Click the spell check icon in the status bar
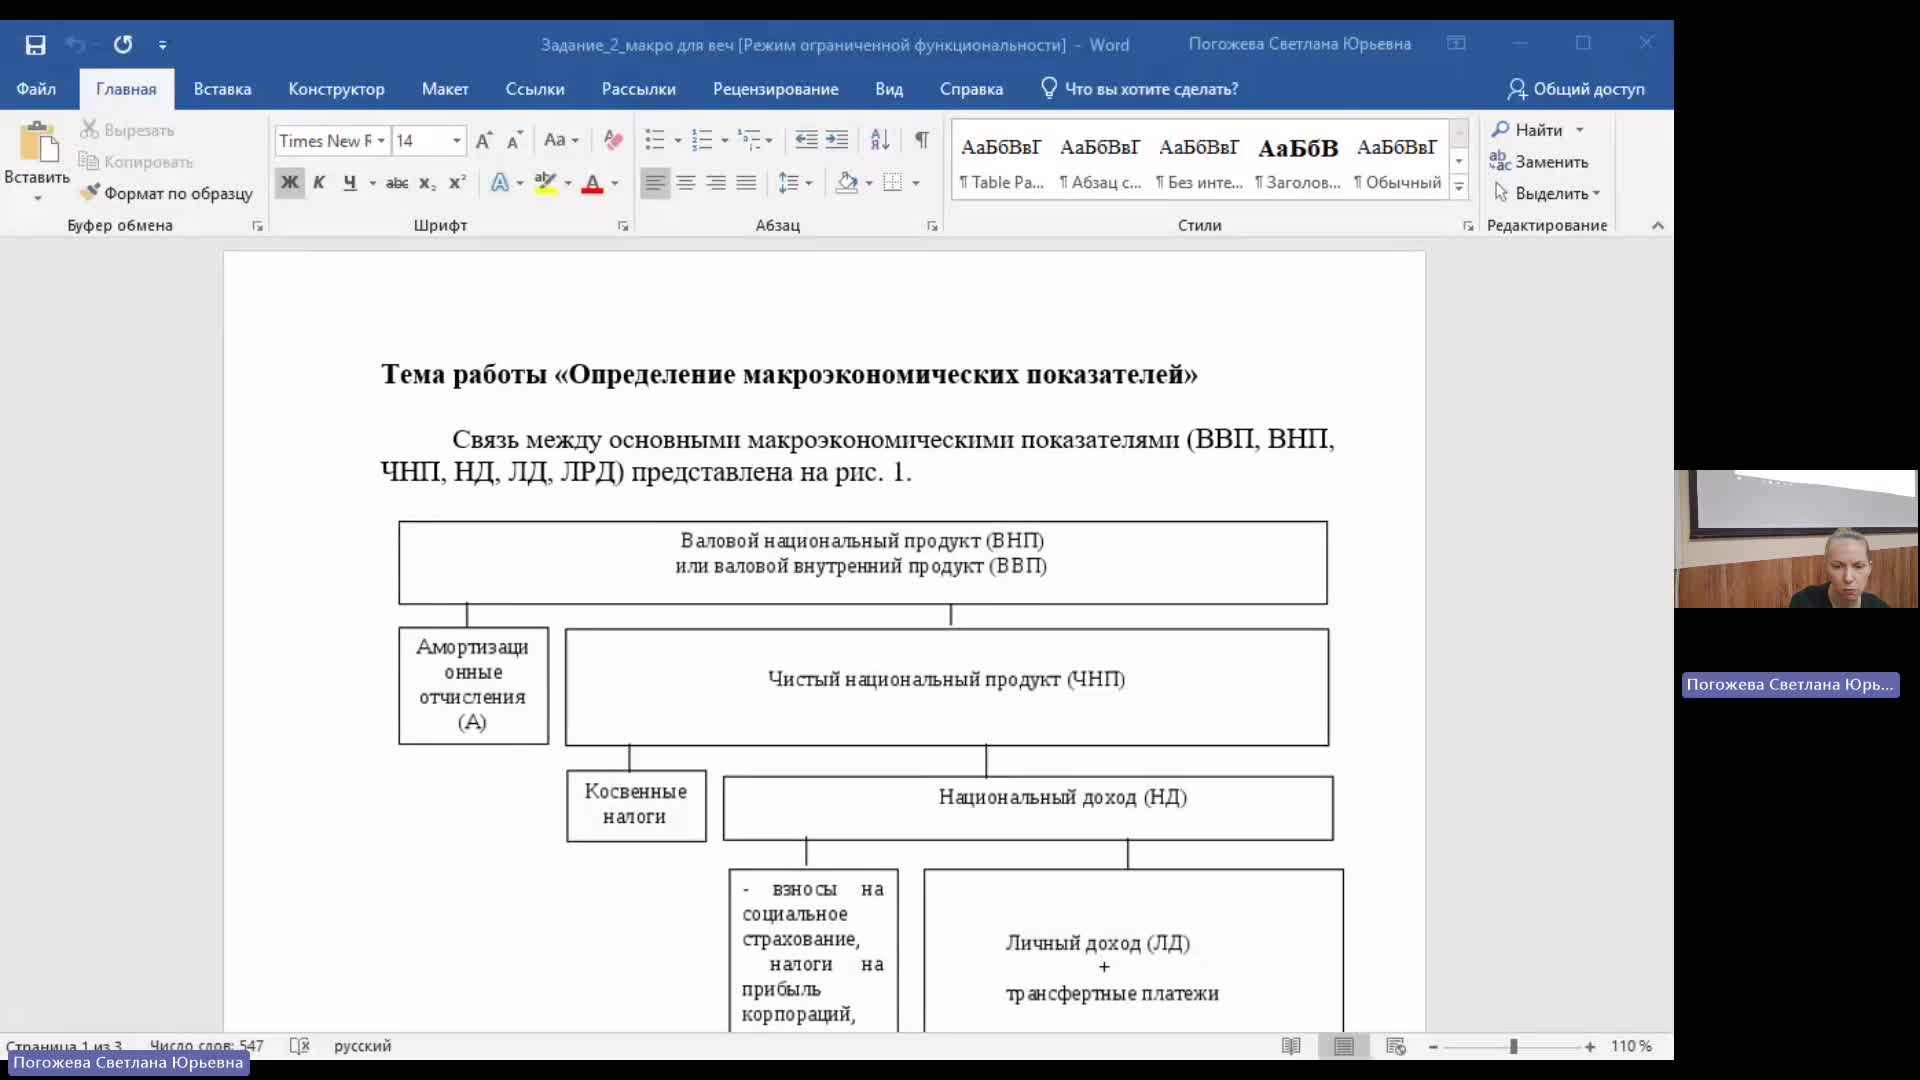Image resolution: width=1920 pixels, height=1080 pixels. pos(300,1046)
